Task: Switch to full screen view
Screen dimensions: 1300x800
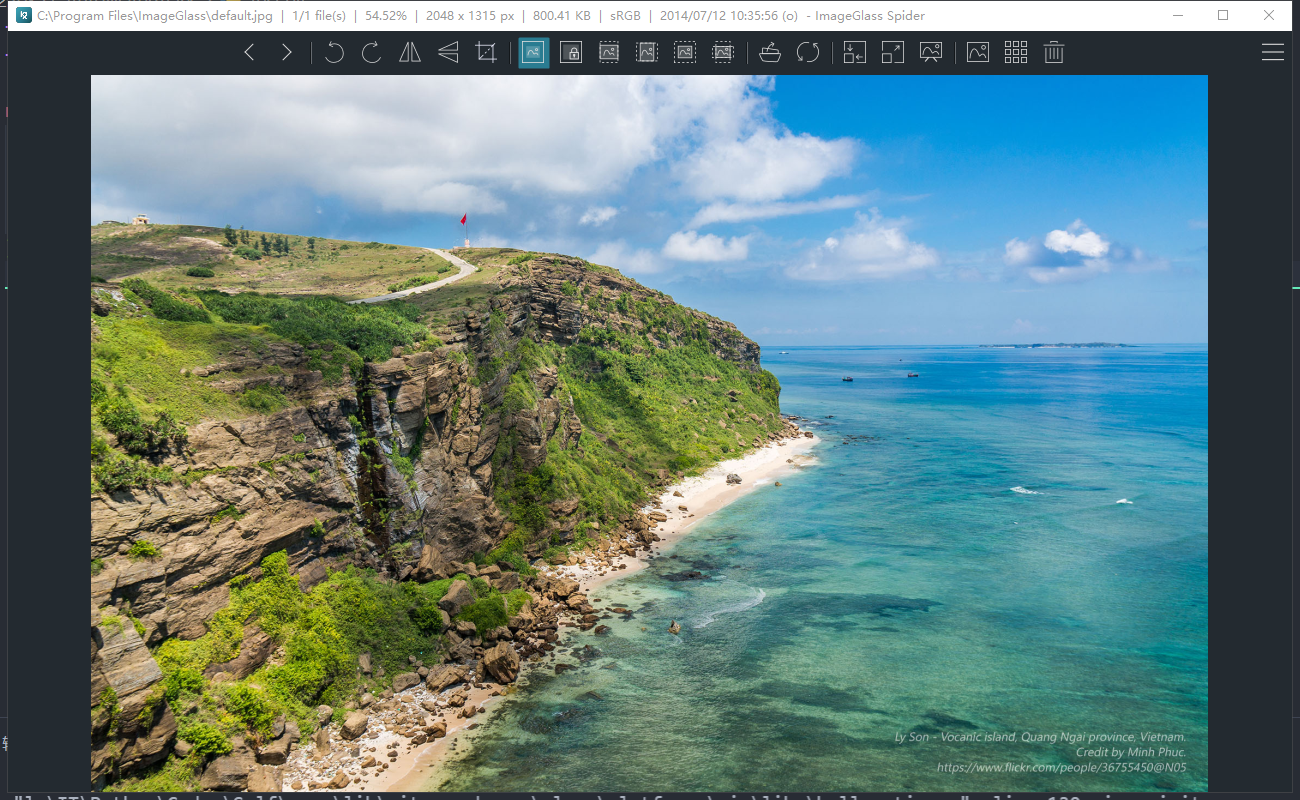Action: (x=893, y=53)
